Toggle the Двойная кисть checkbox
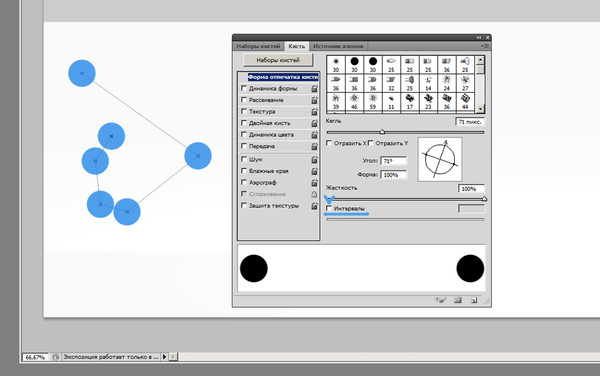 point(244,123)
